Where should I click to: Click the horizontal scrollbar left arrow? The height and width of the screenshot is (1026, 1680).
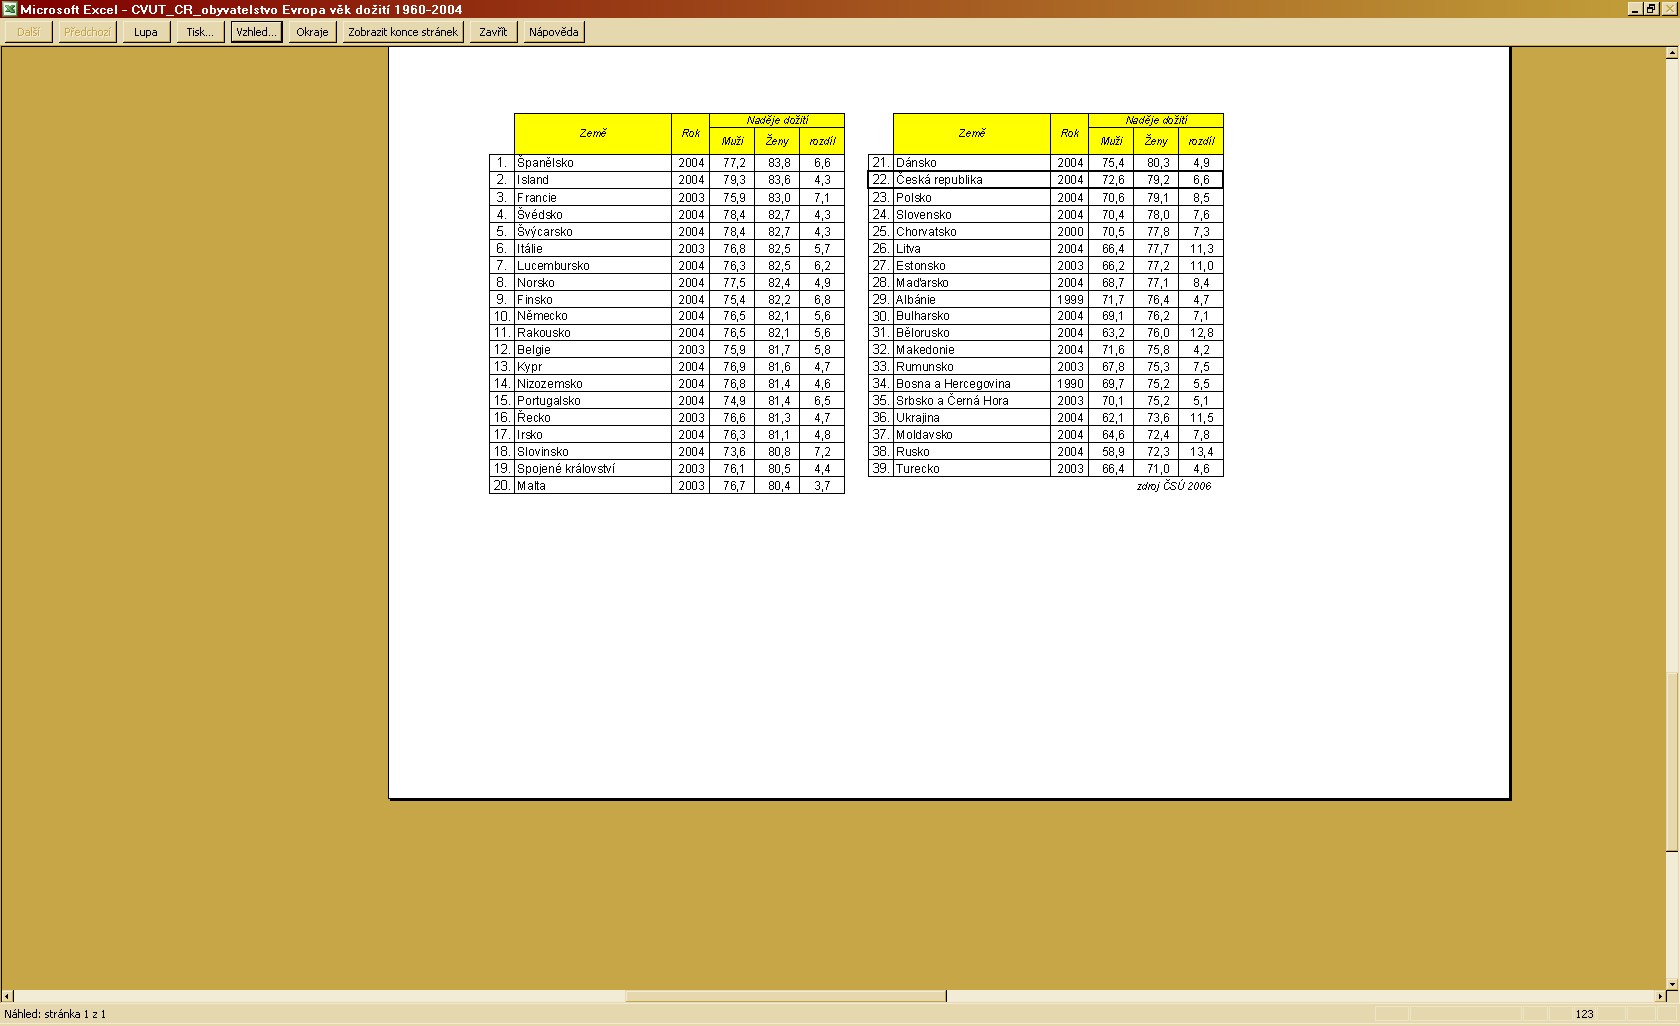click(7, 996)
